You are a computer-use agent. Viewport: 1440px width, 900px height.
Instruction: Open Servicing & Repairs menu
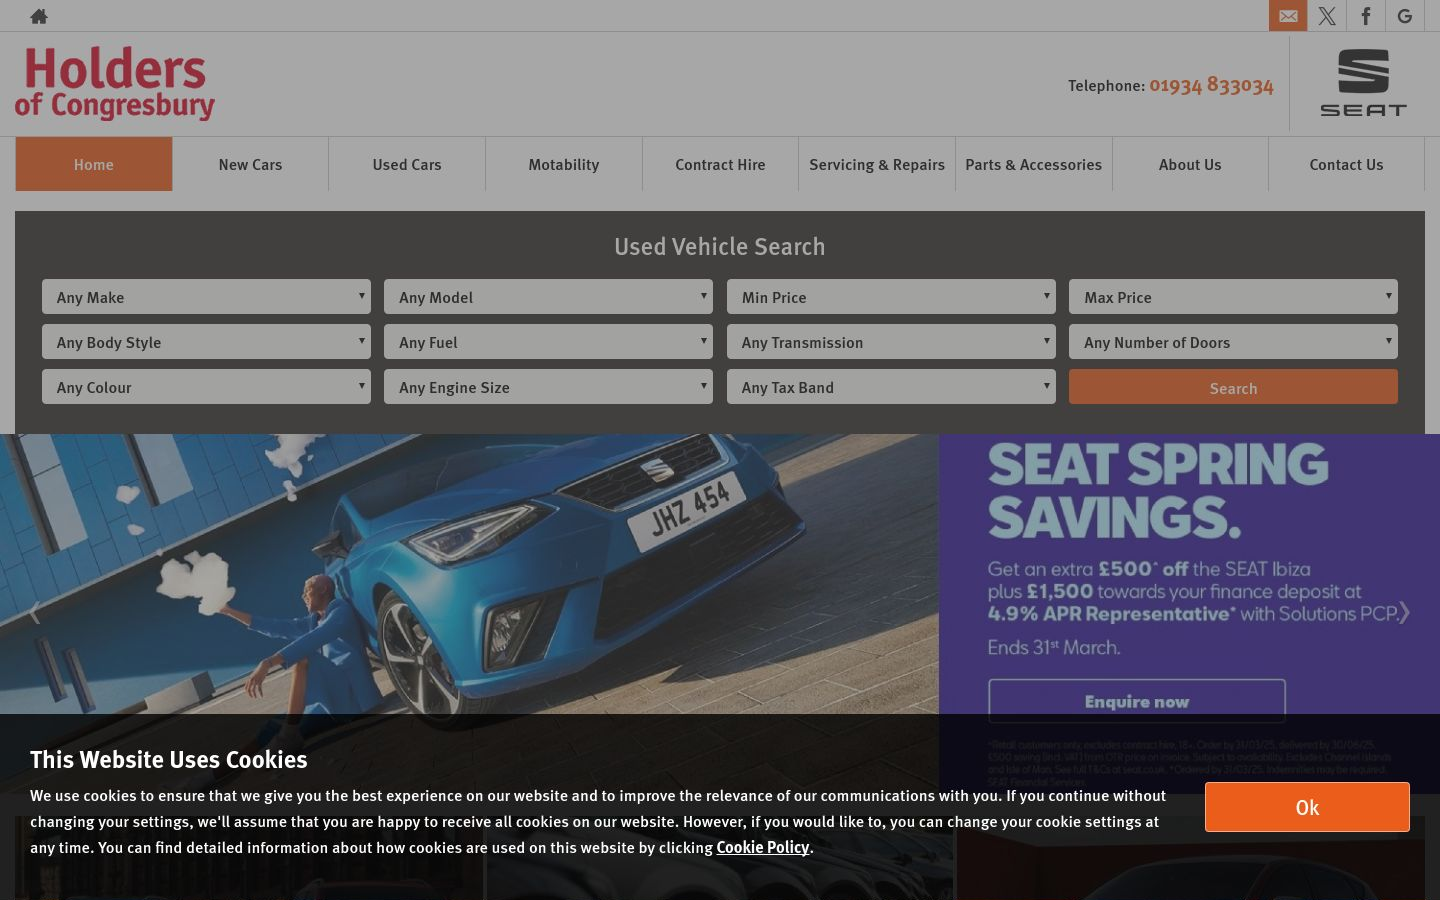click(x=877, y=164)
